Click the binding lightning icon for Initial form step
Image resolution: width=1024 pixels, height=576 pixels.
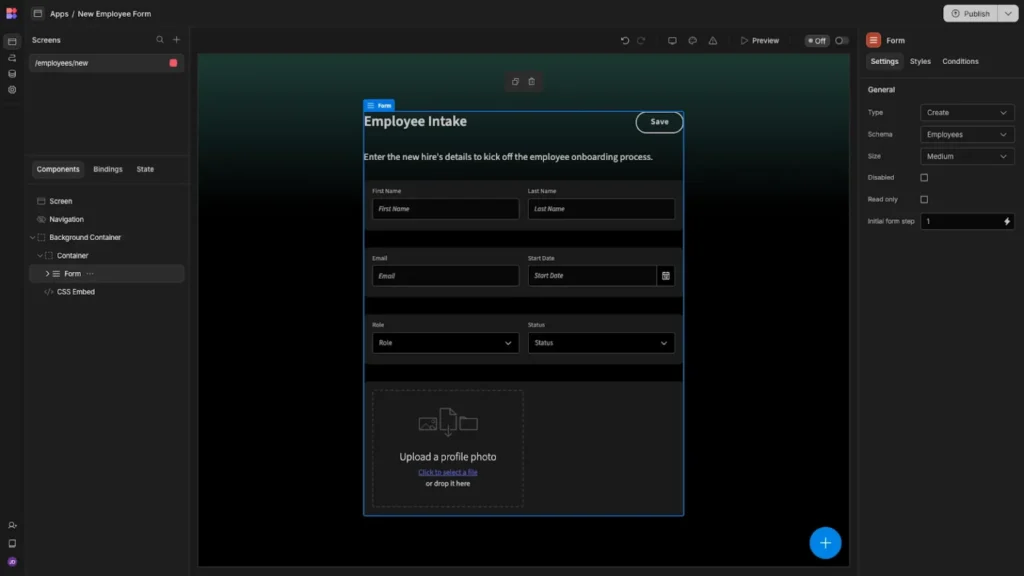coord(1006,221)
